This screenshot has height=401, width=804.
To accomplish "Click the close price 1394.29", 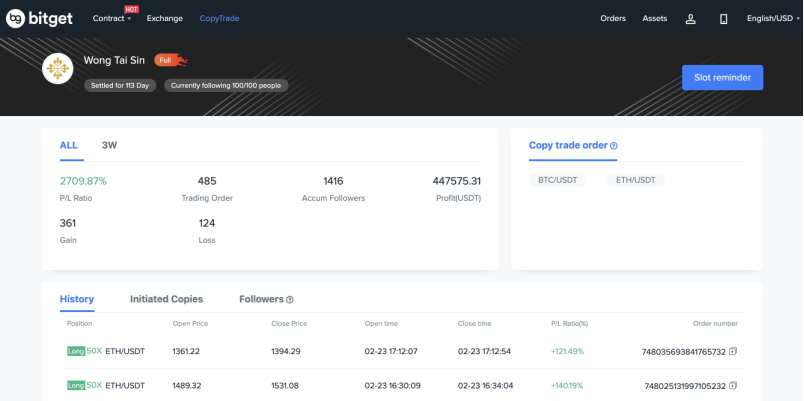I will [286, 351].
